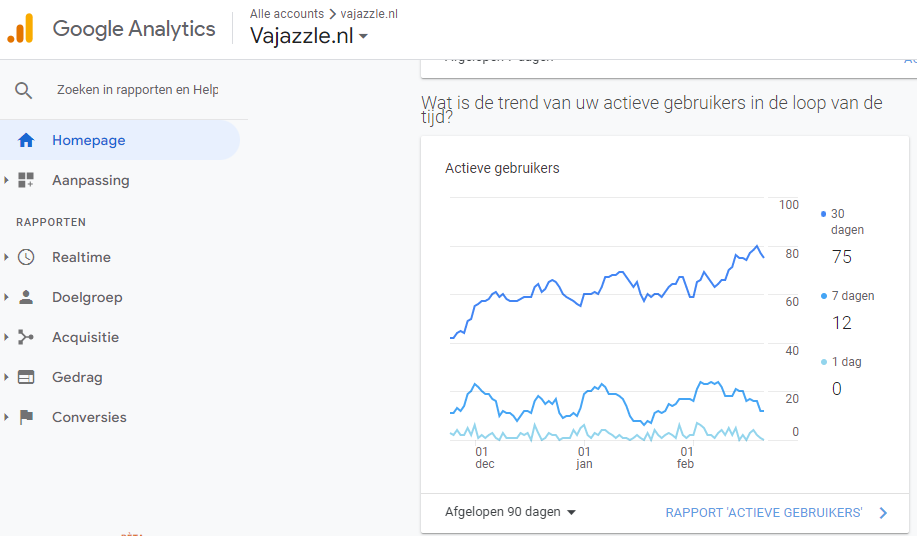Click the Google Analytics logo icon
Viewport: 917px width, 536px height.
pyautogui.click(x=20, y=28)
